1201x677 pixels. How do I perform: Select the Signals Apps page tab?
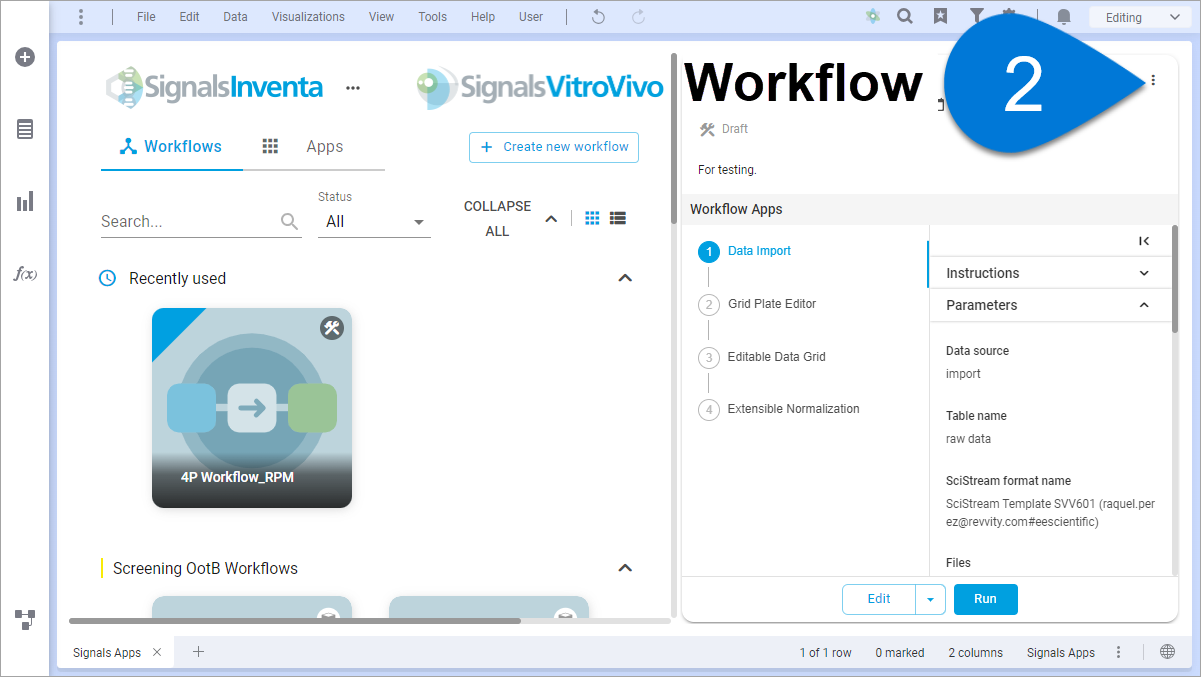click(107, 652)
